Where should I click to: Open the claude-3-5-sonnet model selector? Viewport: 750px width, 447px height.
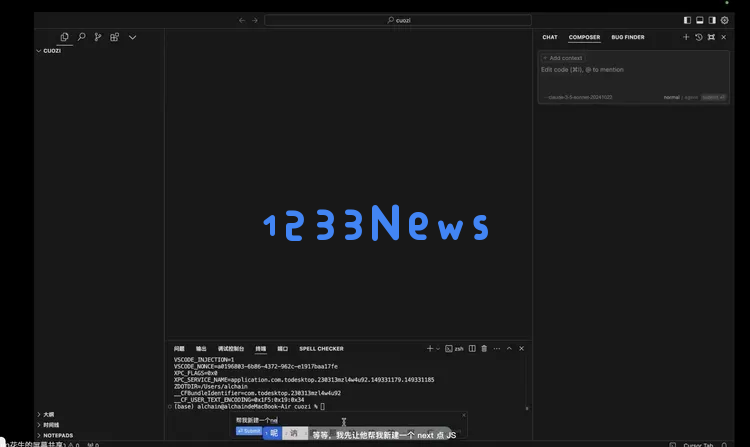coord(578,97)
